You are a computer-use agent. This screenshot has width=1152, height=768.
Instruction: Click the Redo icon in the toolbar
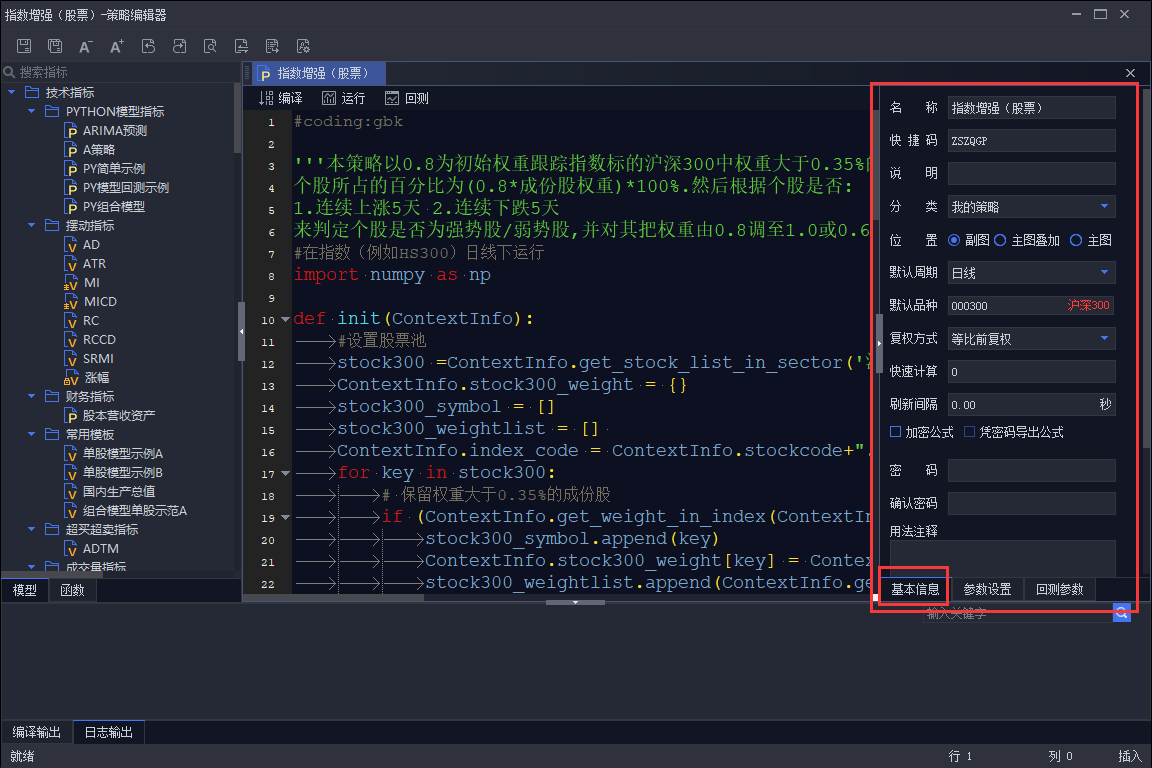pyautogui.click(x=179, y=46)
